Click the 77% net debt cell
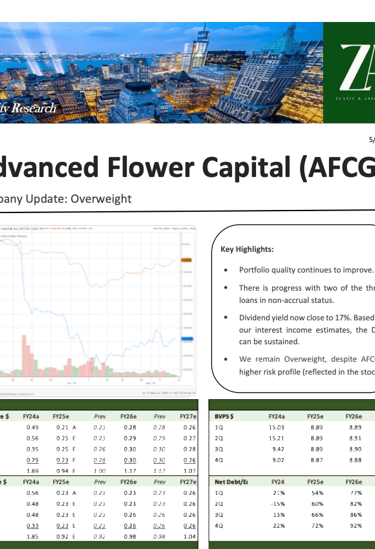This screenshot has height=549, width=375. pyautogui.click(x=356, y=493)
